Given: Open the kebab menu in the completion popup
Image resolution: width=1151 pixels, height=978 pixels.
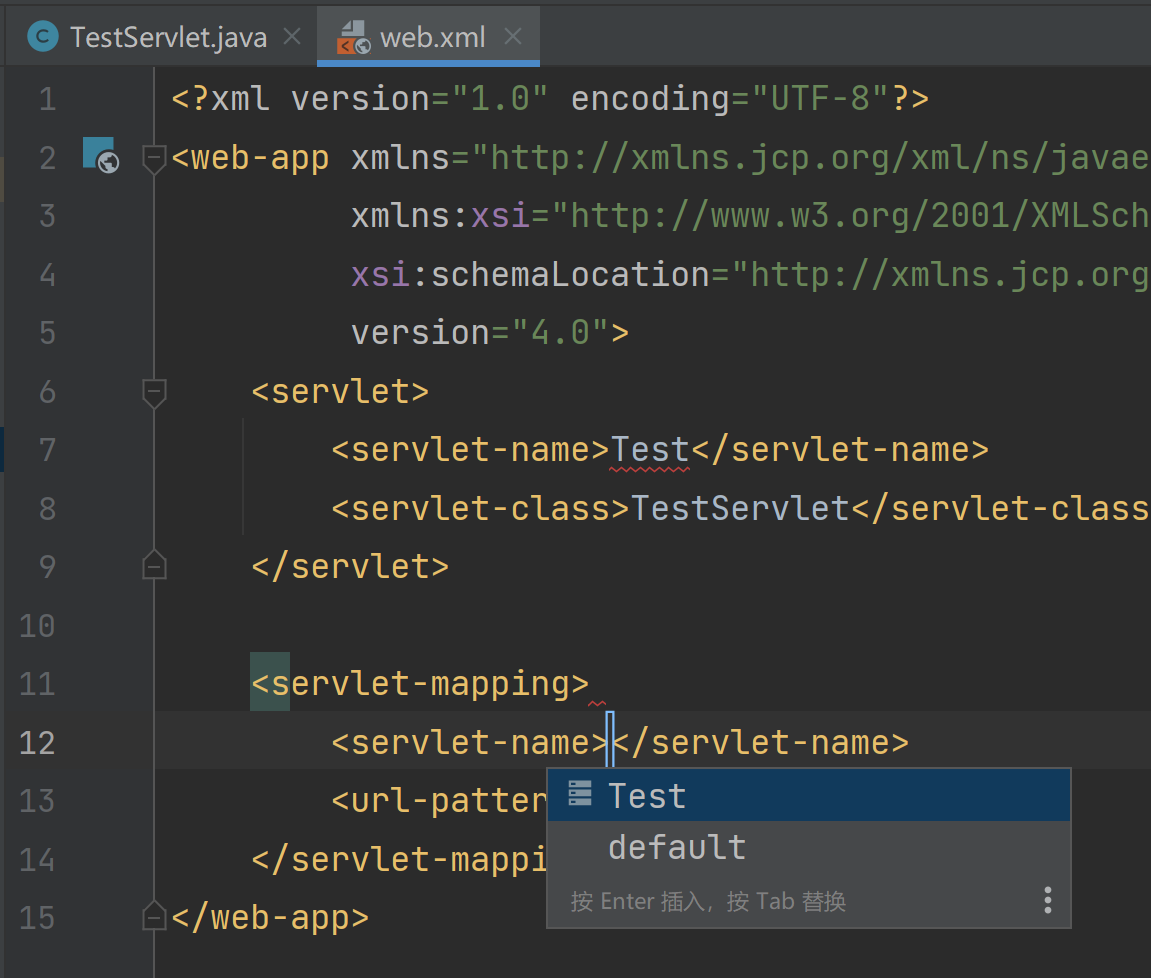Looking at the screenshot, I should [1047, 900].
